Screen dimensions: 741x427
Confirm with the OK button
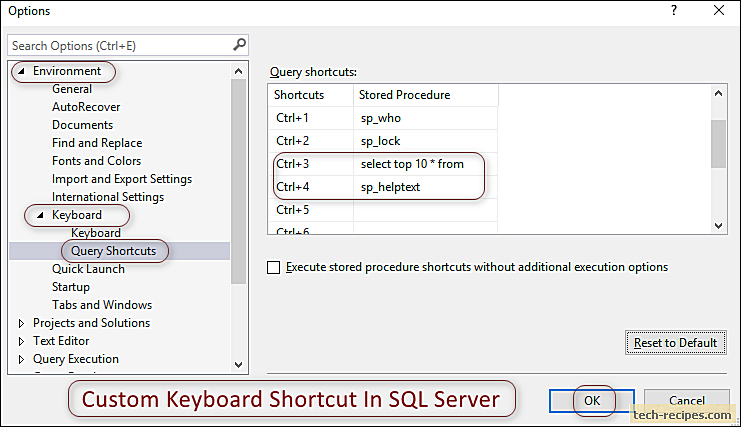(x=592, y=401)
